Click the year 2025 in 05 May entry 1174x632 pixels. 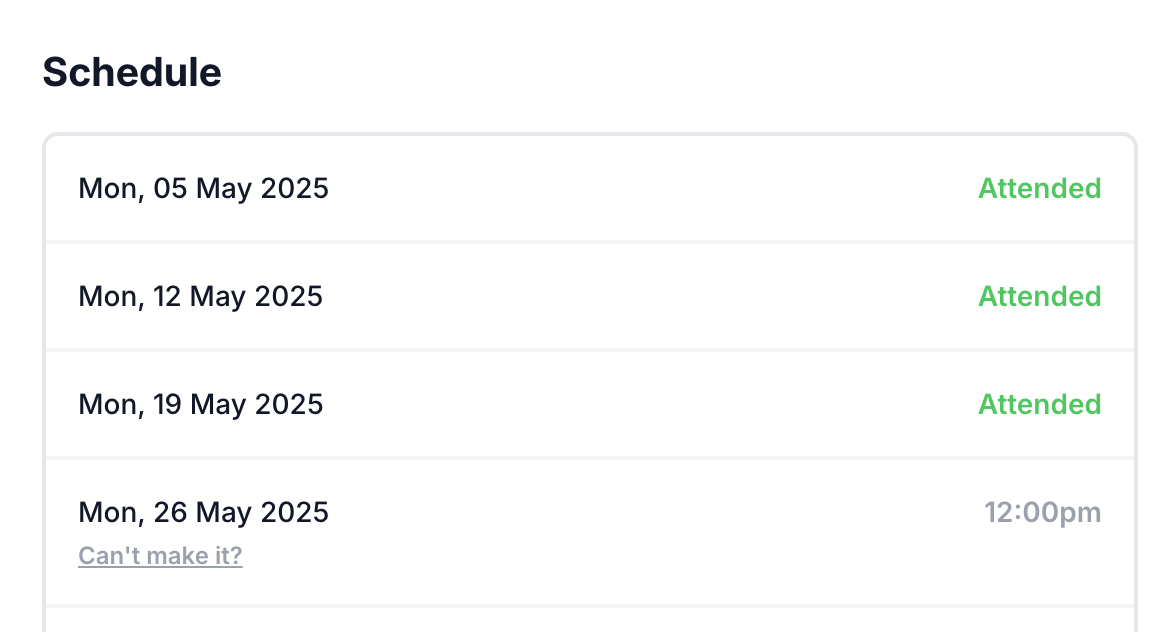click(294, 188)
